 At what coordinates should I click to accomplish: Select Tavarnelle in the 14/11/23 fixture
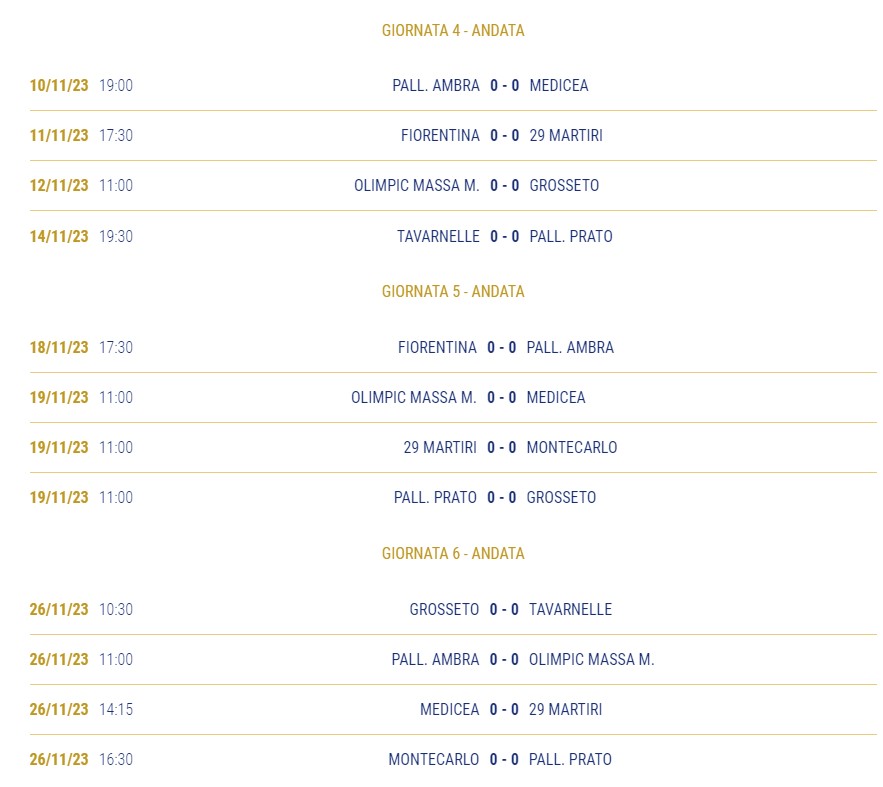[438, 236]
